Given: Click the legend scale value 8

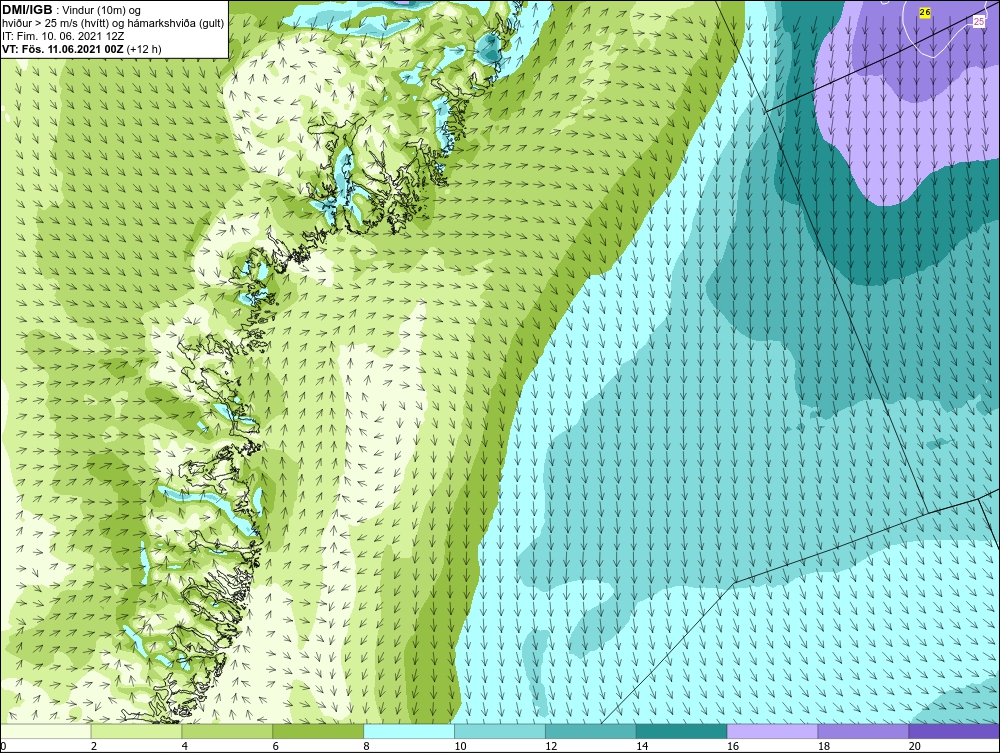Looking at the screenshot, I should 367,747.
